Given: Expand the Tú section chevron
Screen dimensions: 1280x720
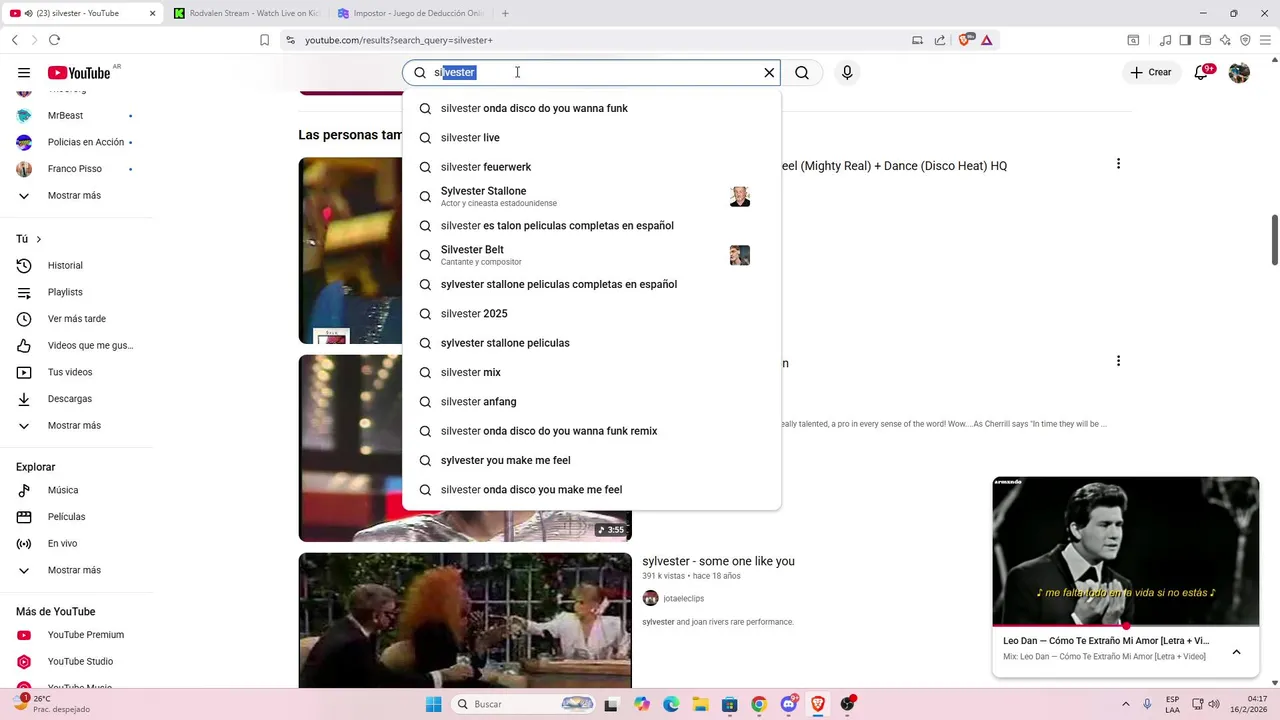Looking at the screenshot, I should 39,239.
